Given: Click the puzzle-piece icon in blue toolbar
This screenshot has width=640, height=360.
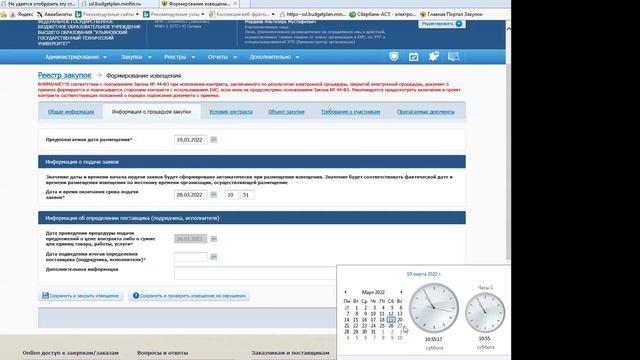Looking at the screenshot, I should [x=433, y=56].
